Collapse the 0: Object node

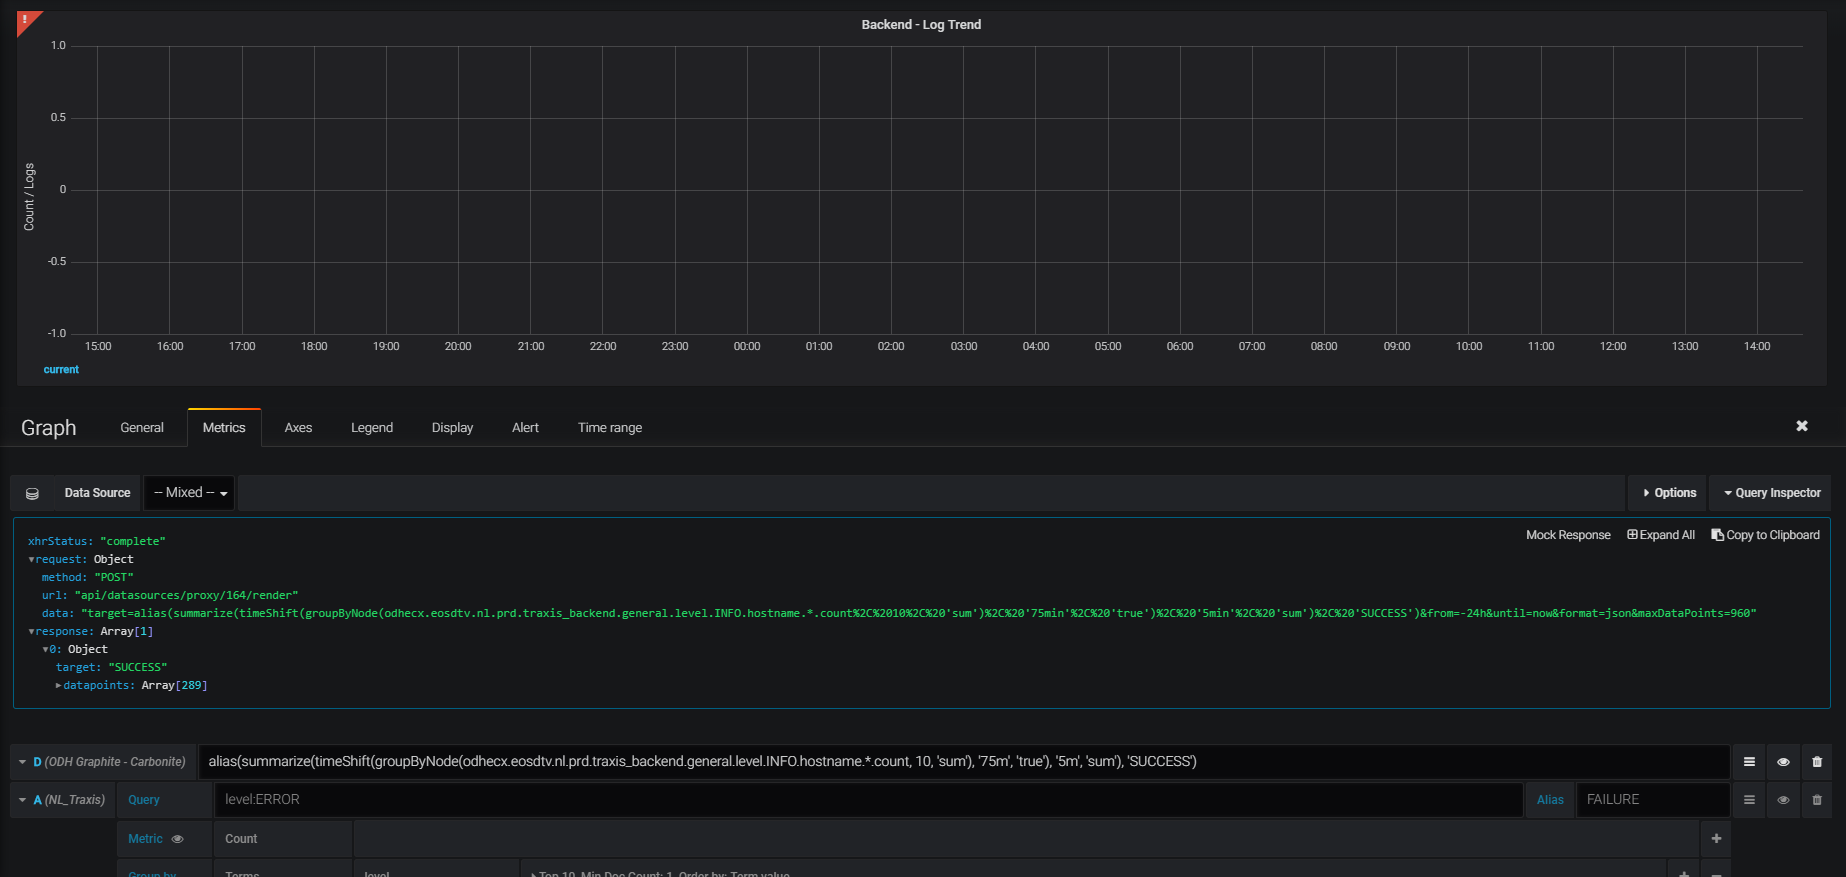click(45, 649)
